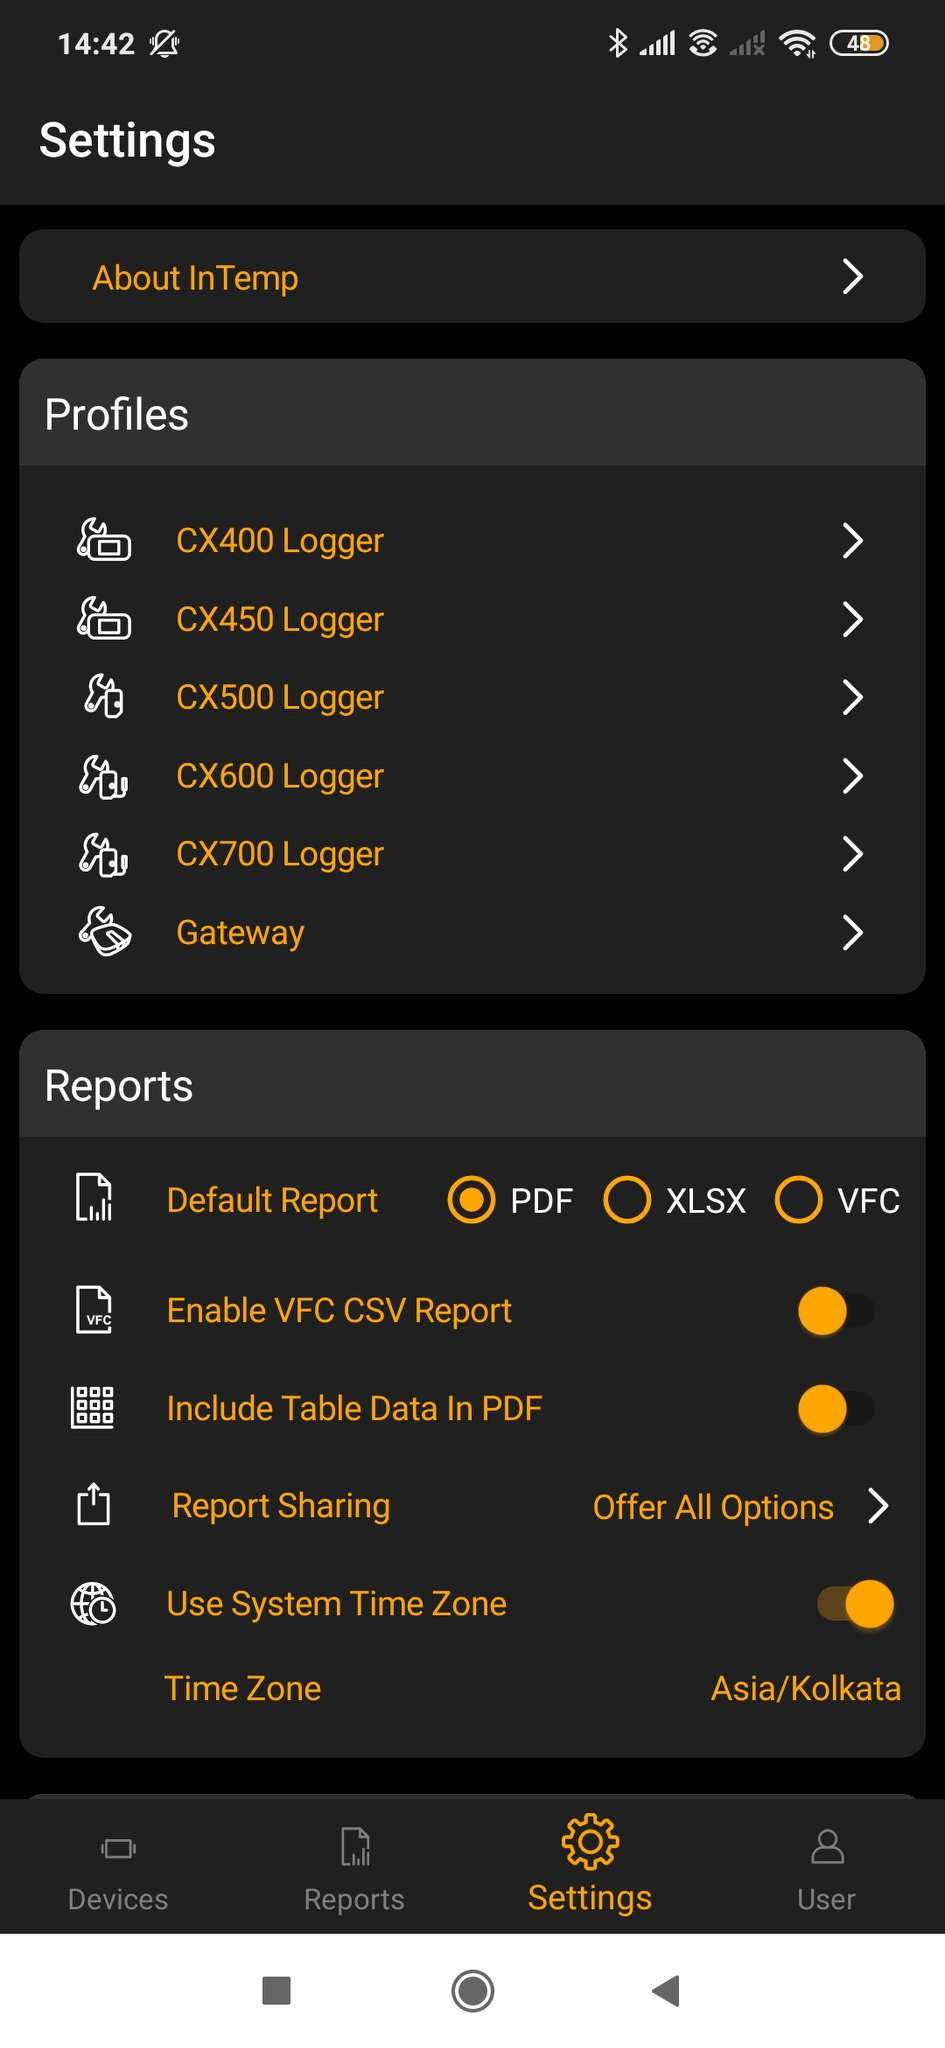This screenshot has height=2048, width=945.
Task: Open the User tab
Action: pyautogui.click(x=826, y=1868)
